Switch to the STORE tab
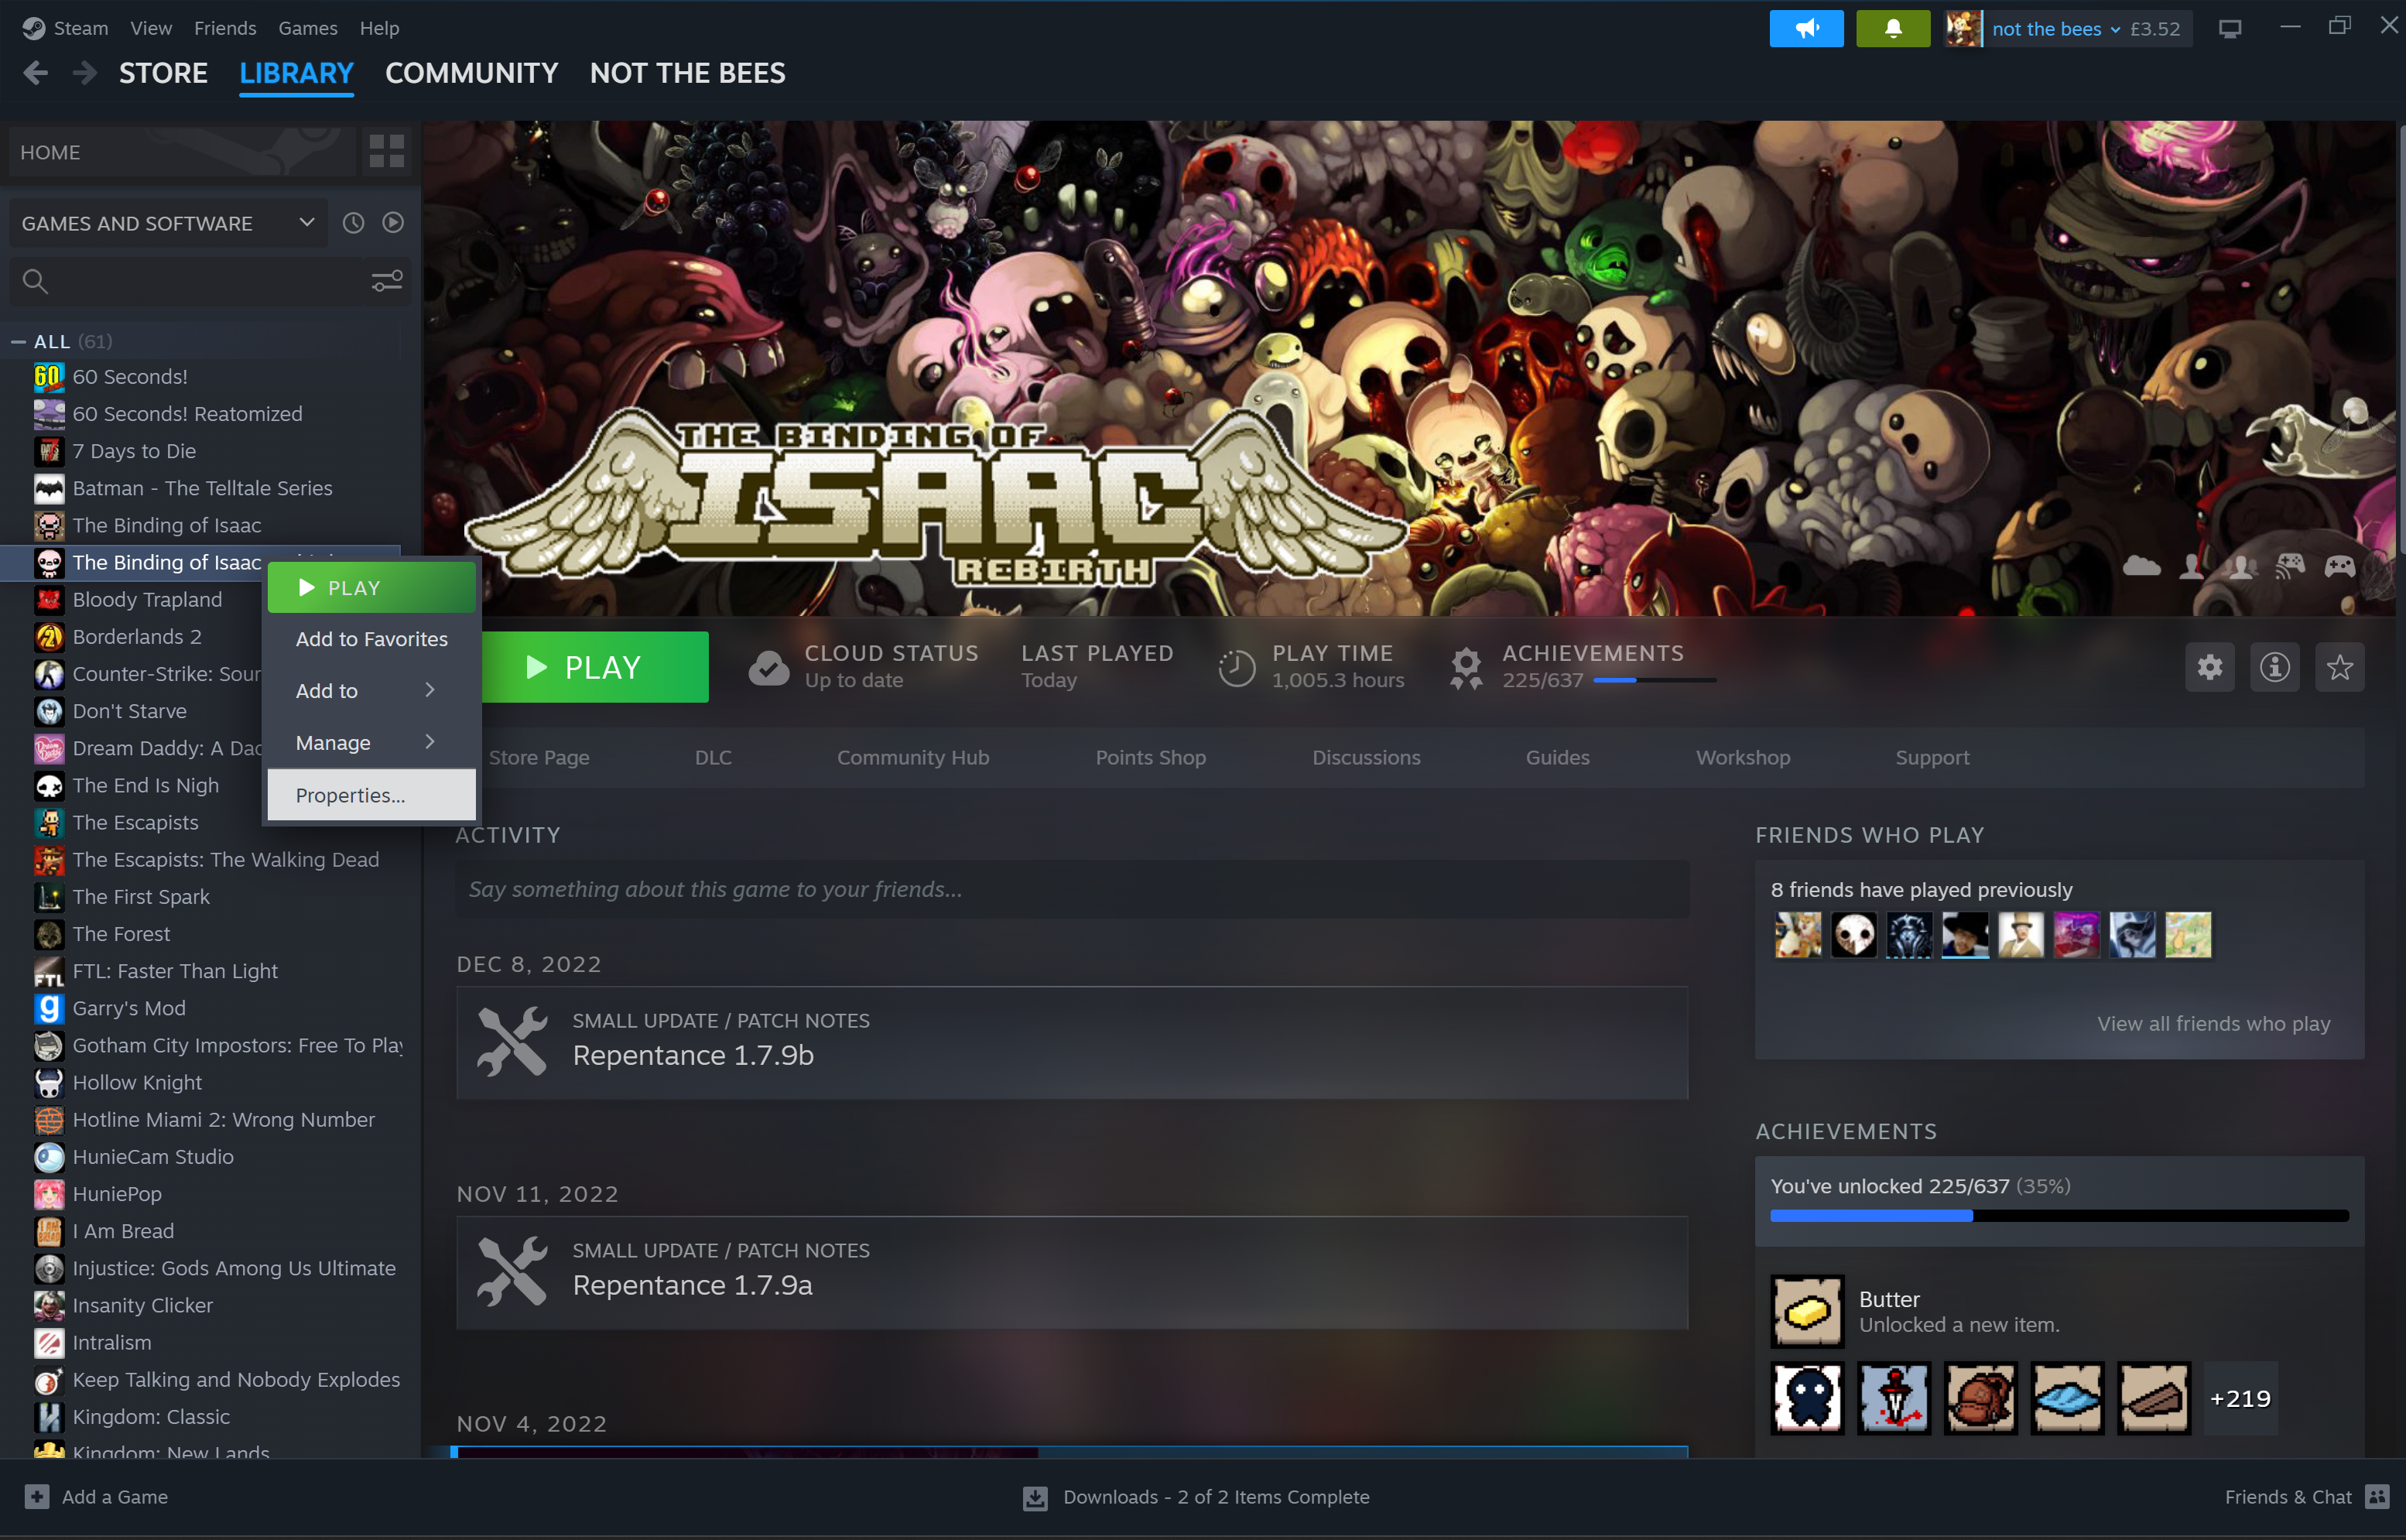This screenshot has width=2406, height=1540. [x=163, y=73]
